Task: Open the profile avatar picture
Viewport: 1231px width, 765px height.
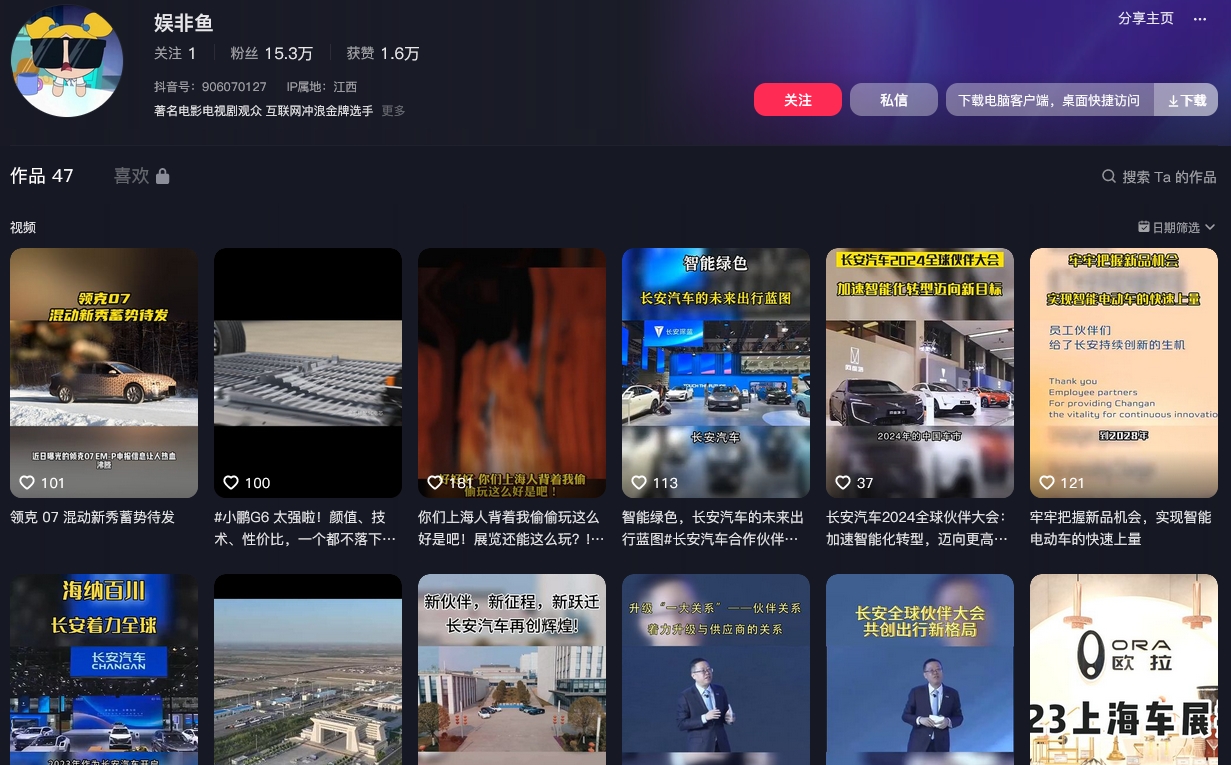Action: click(x=67, y=62)
